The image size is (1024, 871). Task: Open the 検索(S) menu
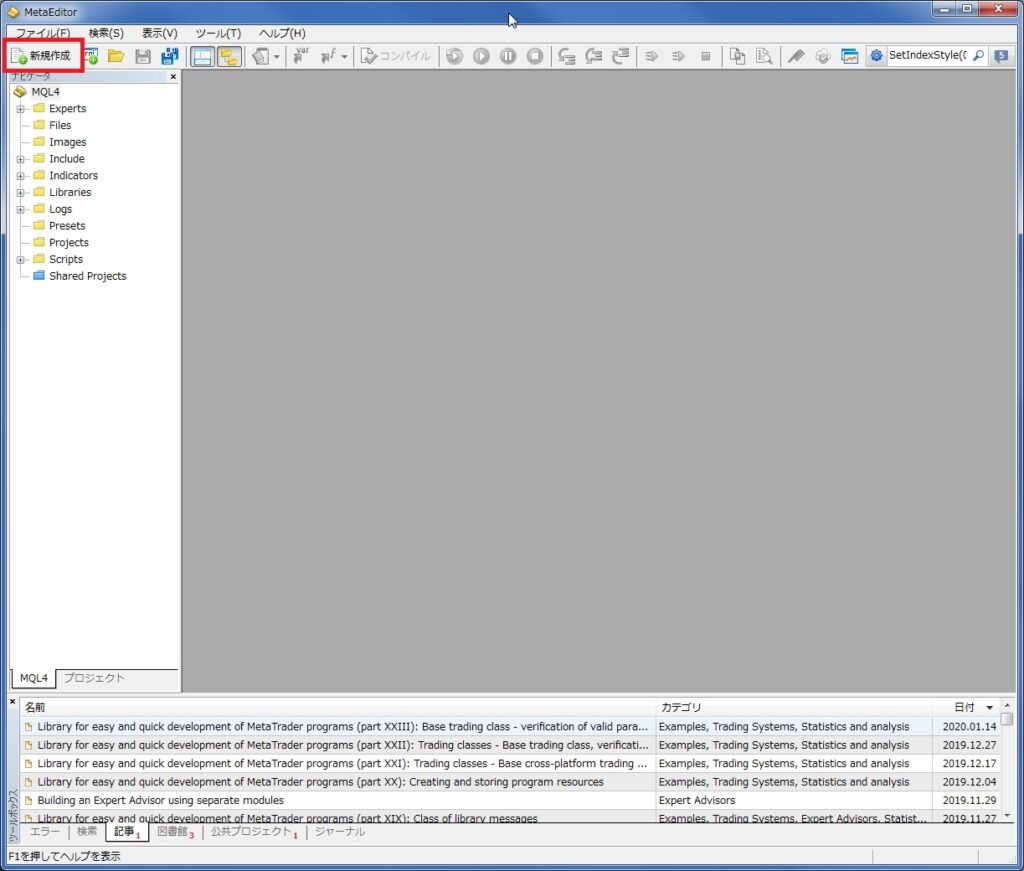point(106,33)
